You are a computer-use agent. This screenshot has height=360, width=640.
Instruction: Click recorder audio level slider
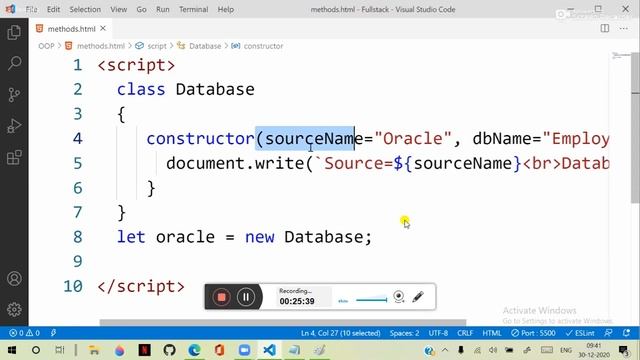(371, 300)
